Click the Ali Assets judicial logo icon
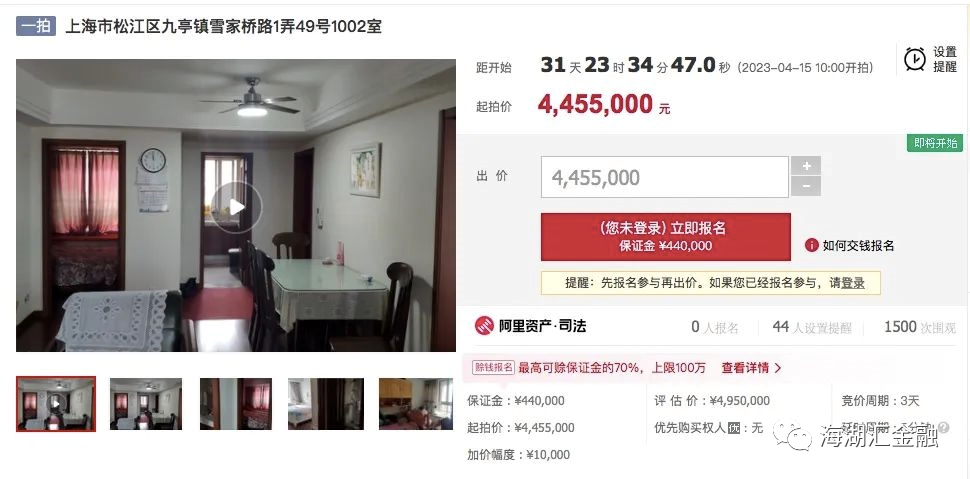 pos(484,326)
